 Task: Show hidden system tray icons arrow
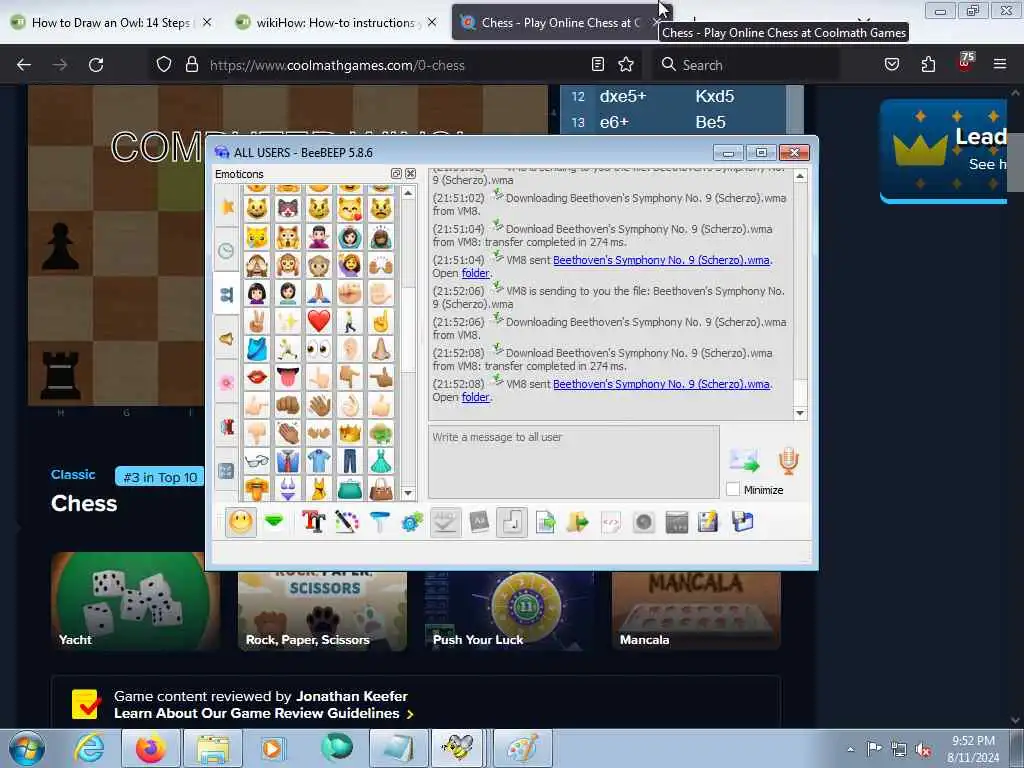click(850, 749)
